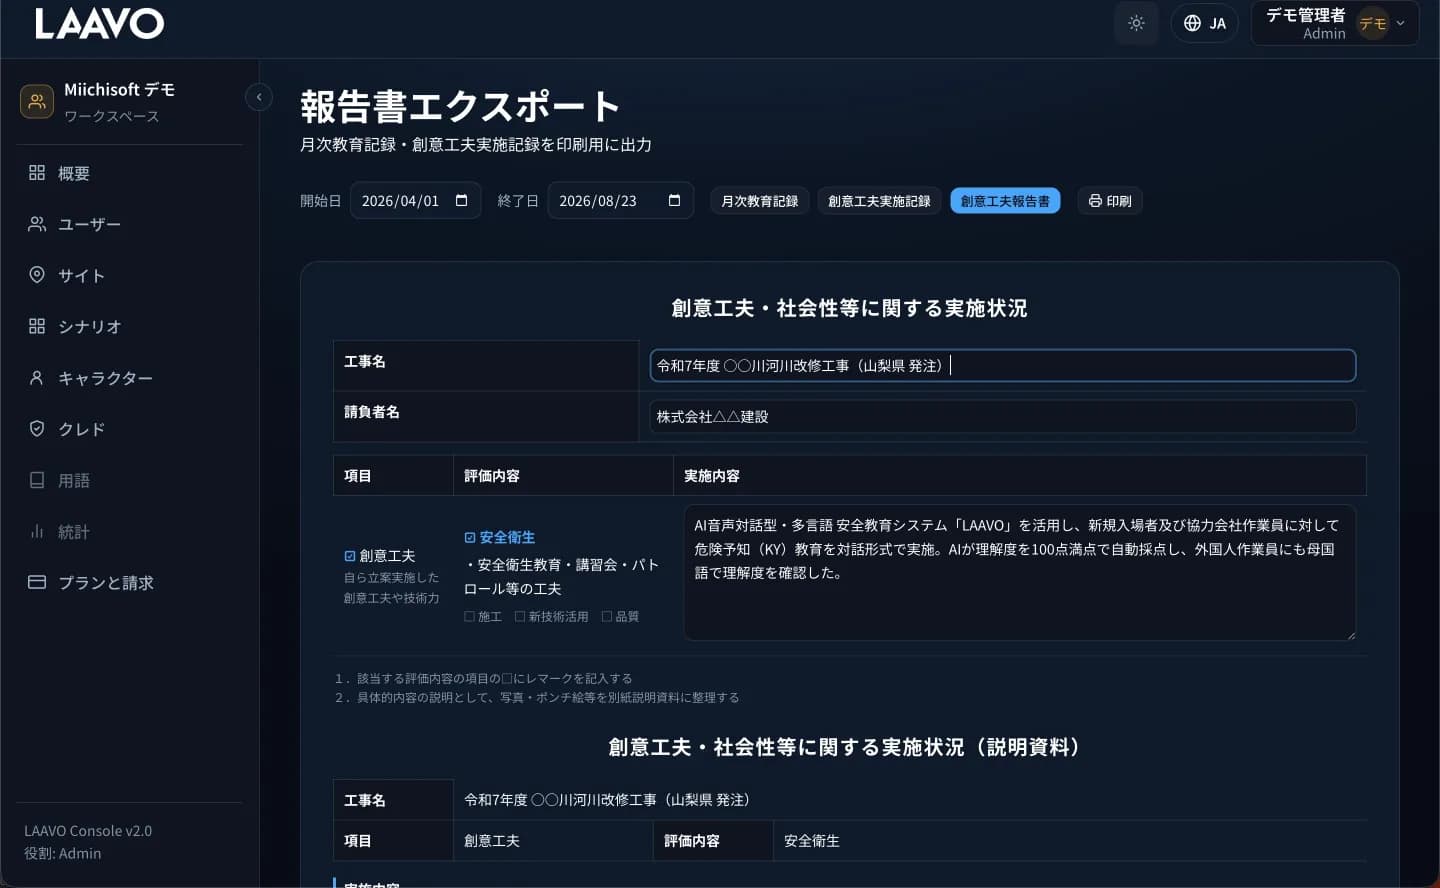Collapse the sidebar with the chevron button
This screenshot has width=1440, height=888.
click(x=259, y=97)
